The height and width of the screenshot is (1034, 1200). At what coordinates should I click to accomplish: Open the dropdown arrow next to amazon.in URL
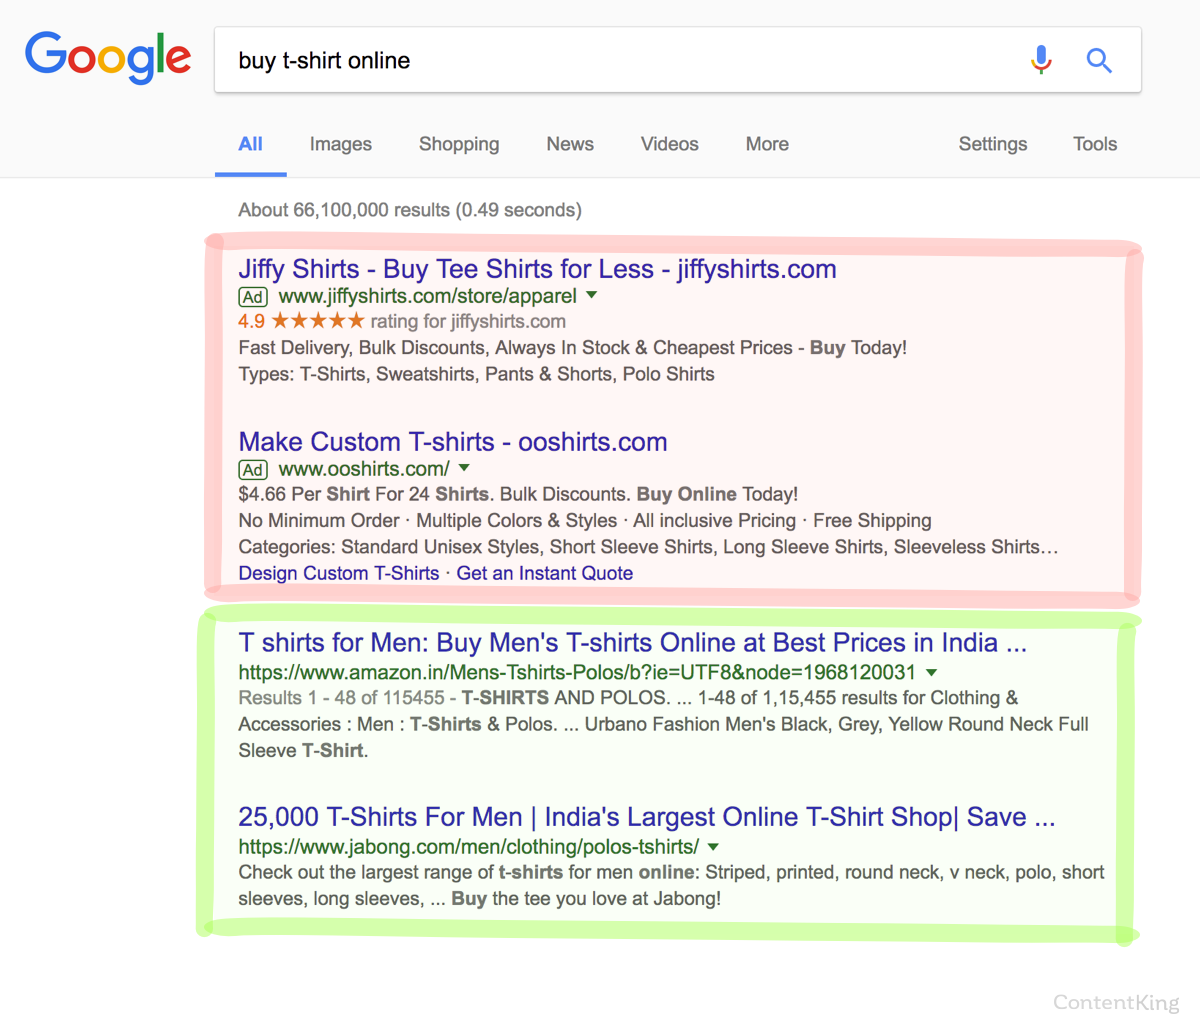point(932,672)
